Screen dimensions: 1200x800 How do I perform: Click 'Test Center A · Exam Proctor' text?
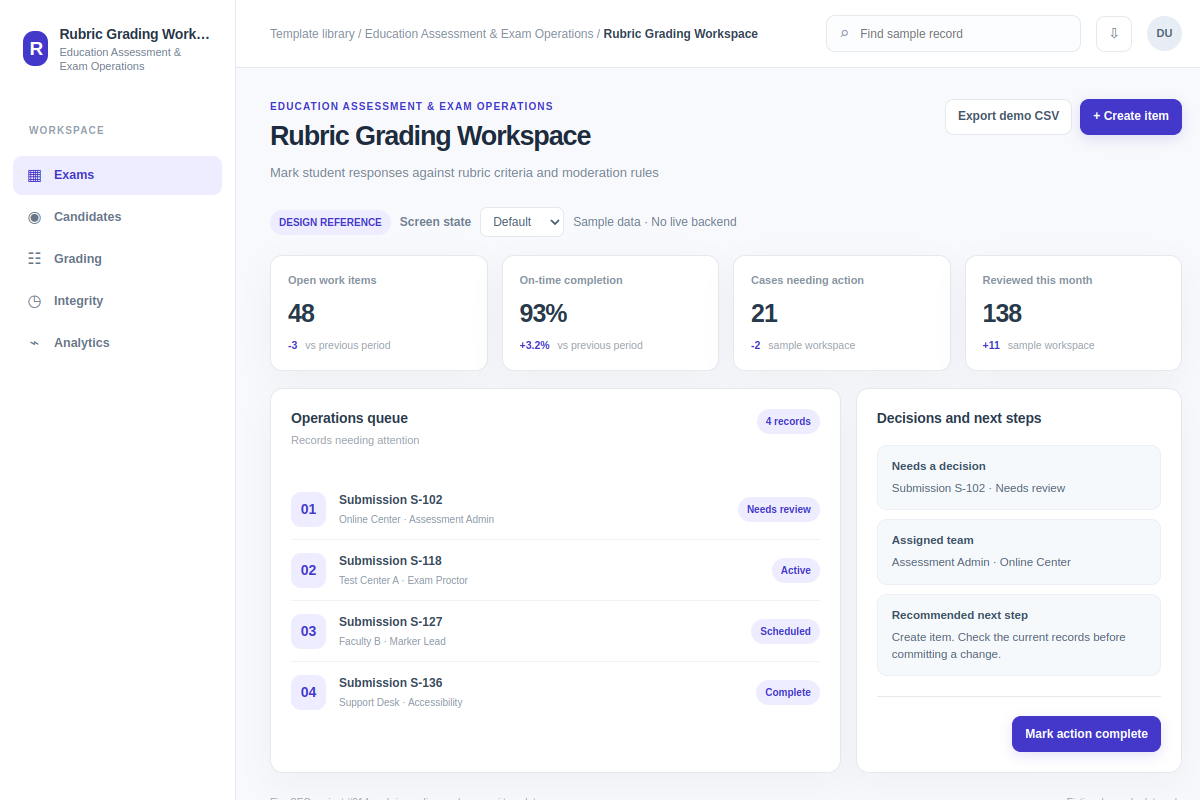tap(404, 581)
